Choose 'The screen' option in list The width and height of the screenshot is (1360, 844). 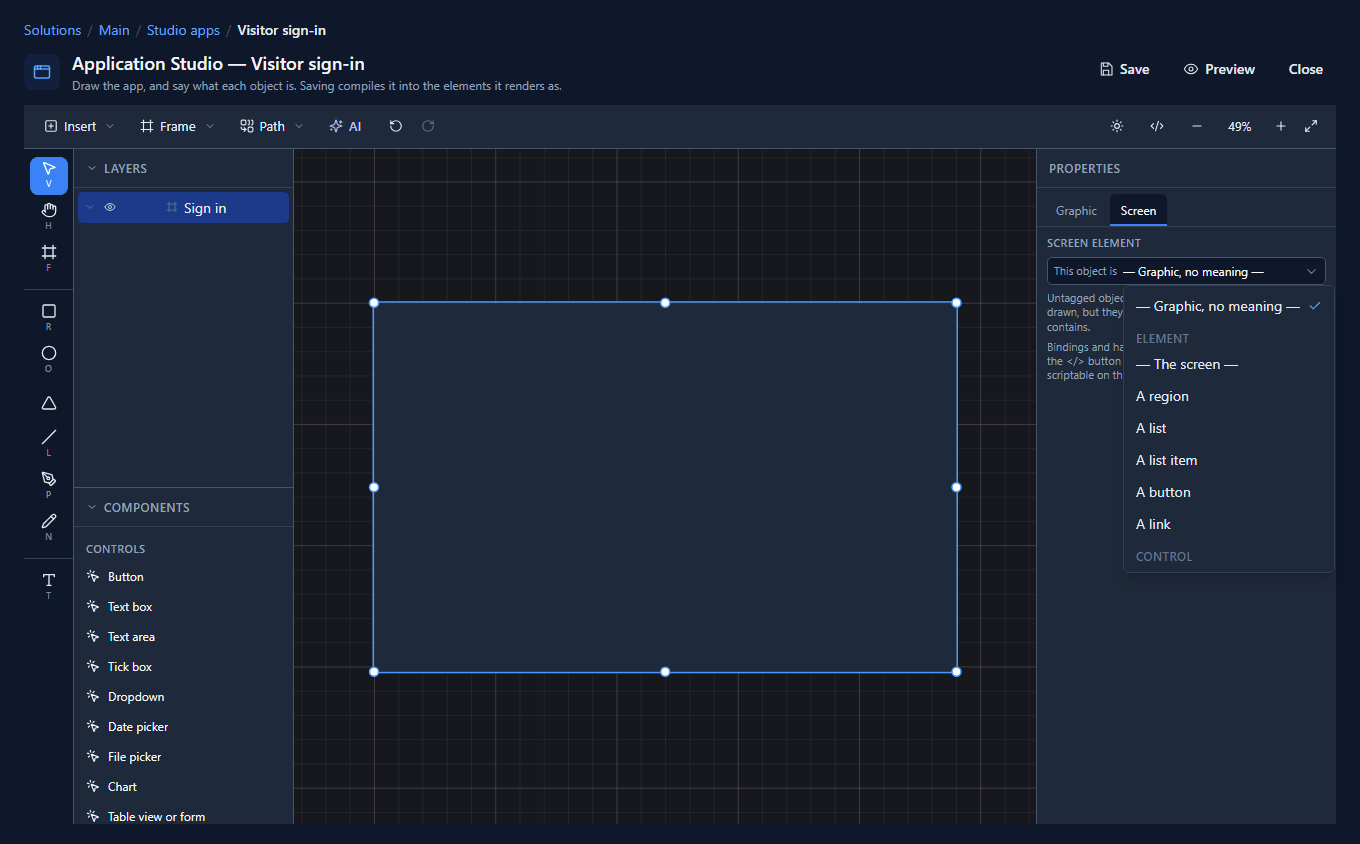point(1229,364)
